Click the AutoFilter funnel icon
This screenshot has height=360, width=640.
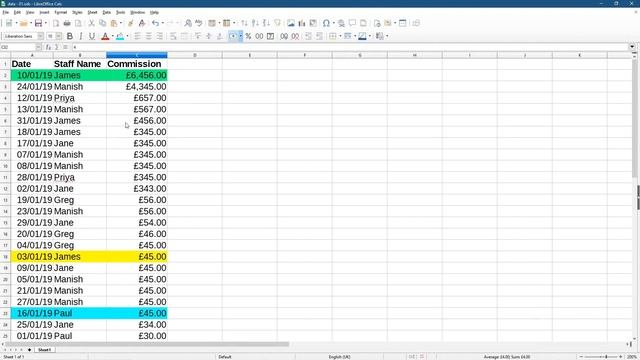[x=278, y=23]
